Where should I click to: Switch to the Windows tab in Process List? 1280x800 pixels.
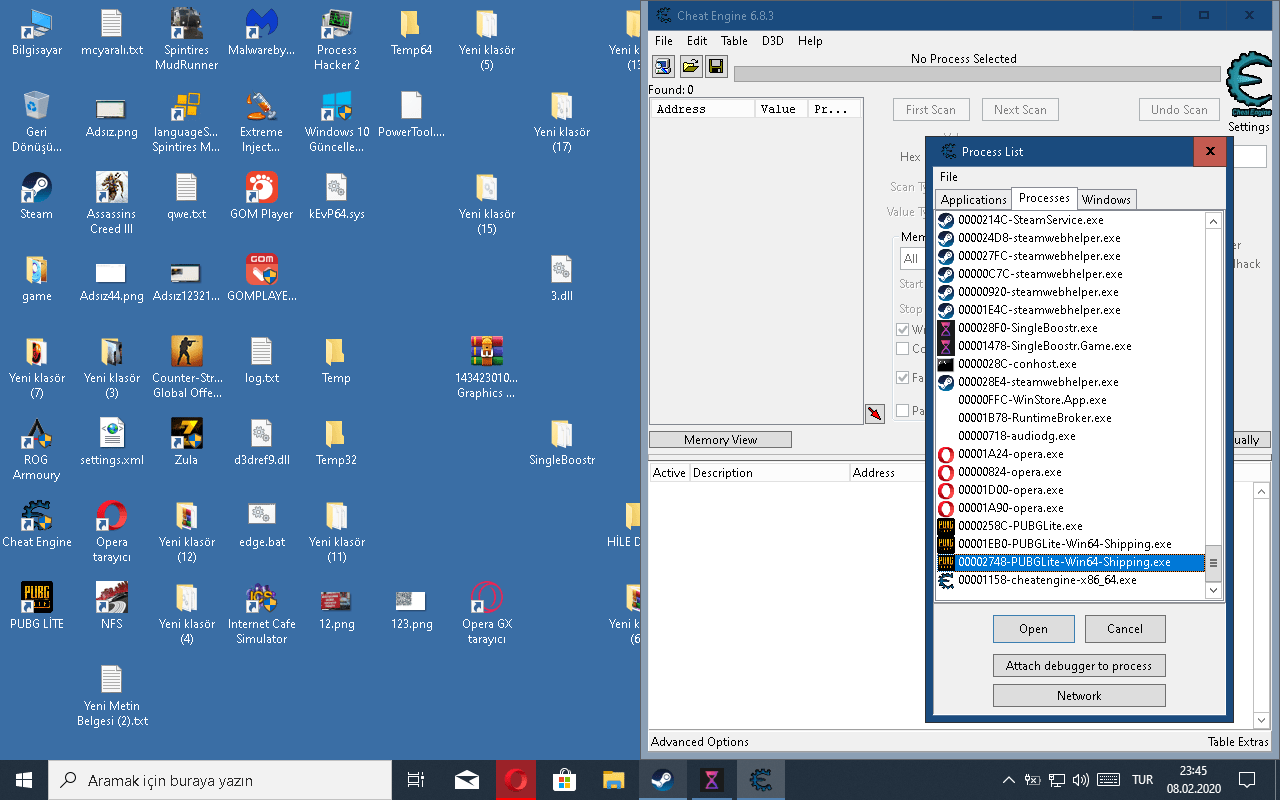1106,200
